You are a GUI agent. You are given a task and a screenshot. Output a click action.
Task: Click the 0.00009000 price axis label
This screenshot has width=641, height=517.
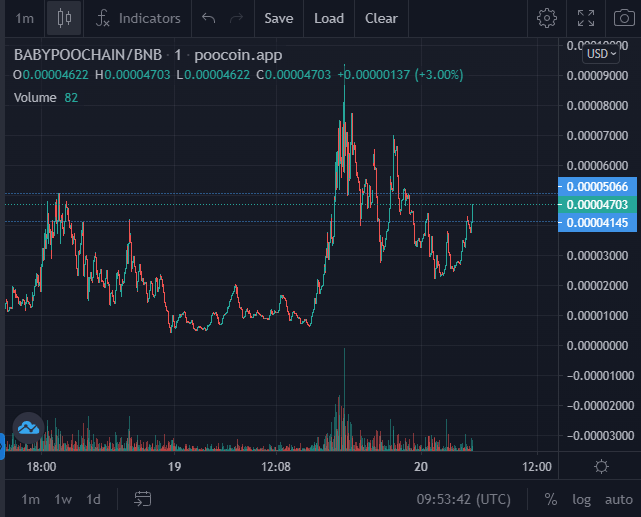point(597,76)
